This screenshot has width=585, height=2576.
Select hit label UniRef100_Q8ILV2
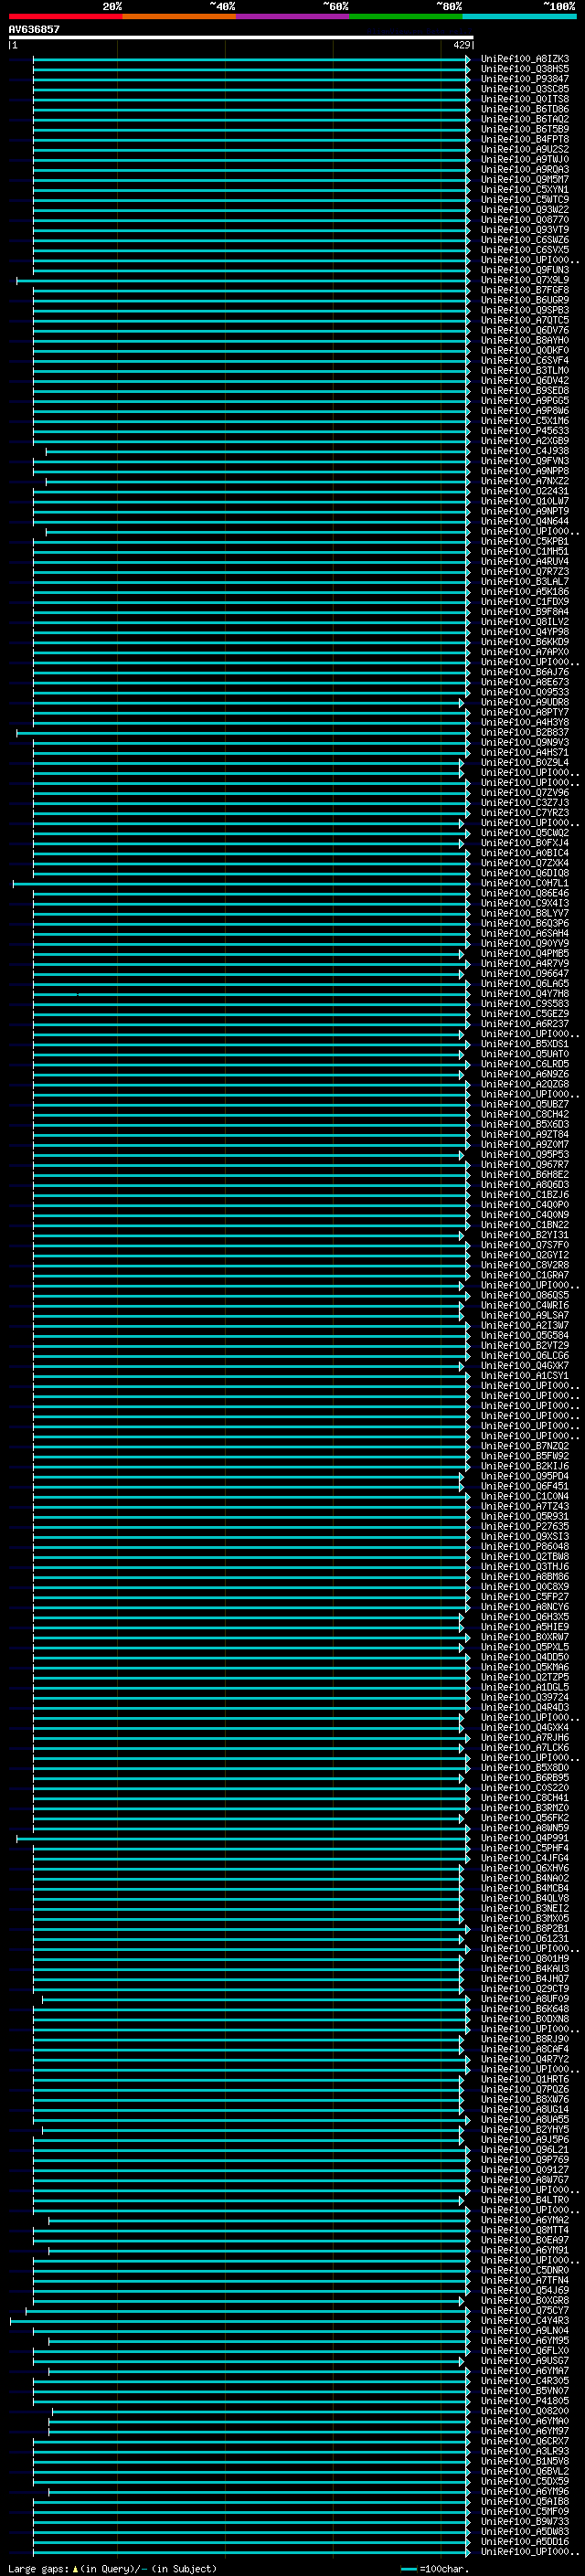tap(525, 622)
